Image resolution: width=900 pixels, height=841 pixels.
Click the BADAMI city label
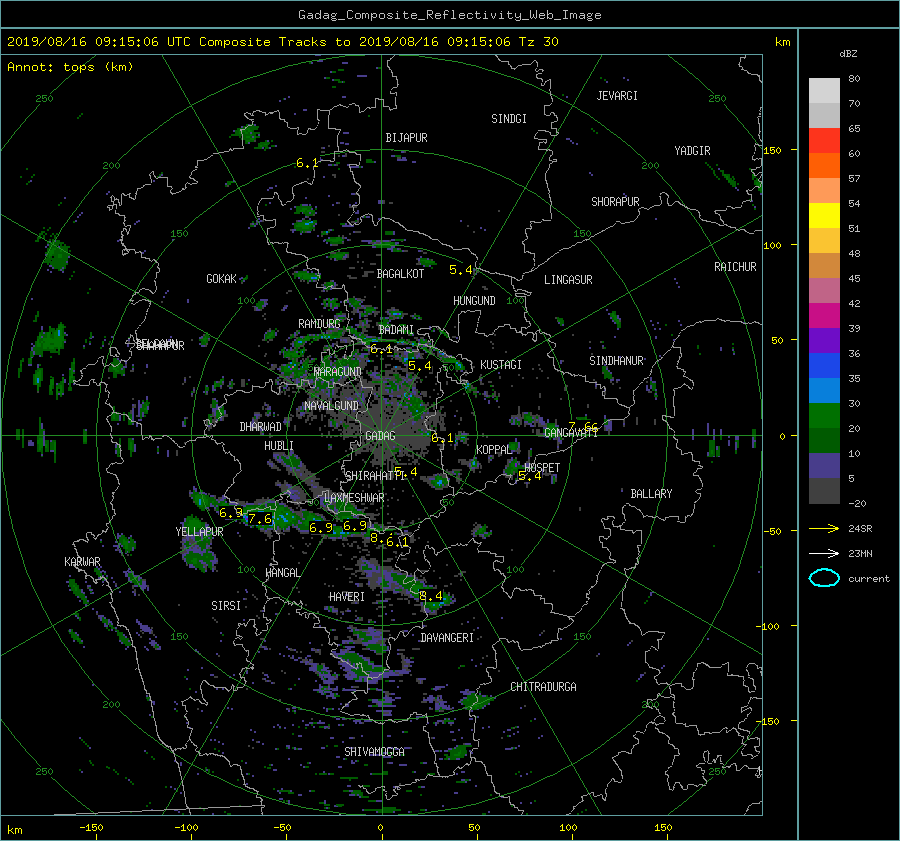(396, 330)
